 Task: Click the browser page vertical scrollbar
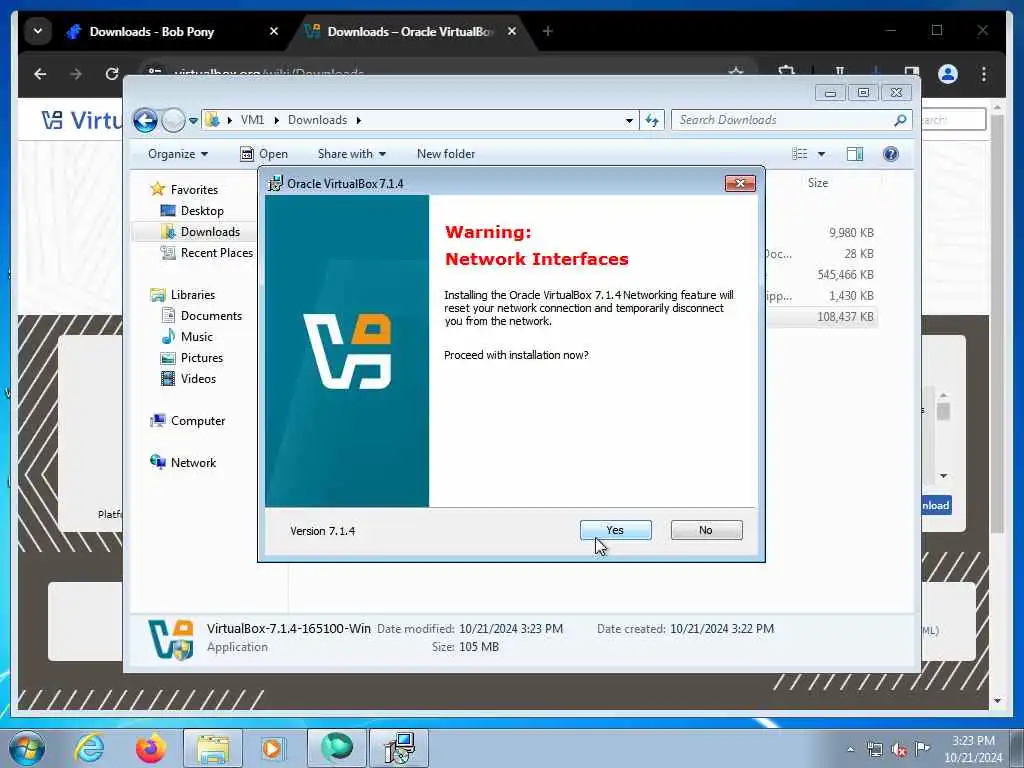[x=997, y=324]
